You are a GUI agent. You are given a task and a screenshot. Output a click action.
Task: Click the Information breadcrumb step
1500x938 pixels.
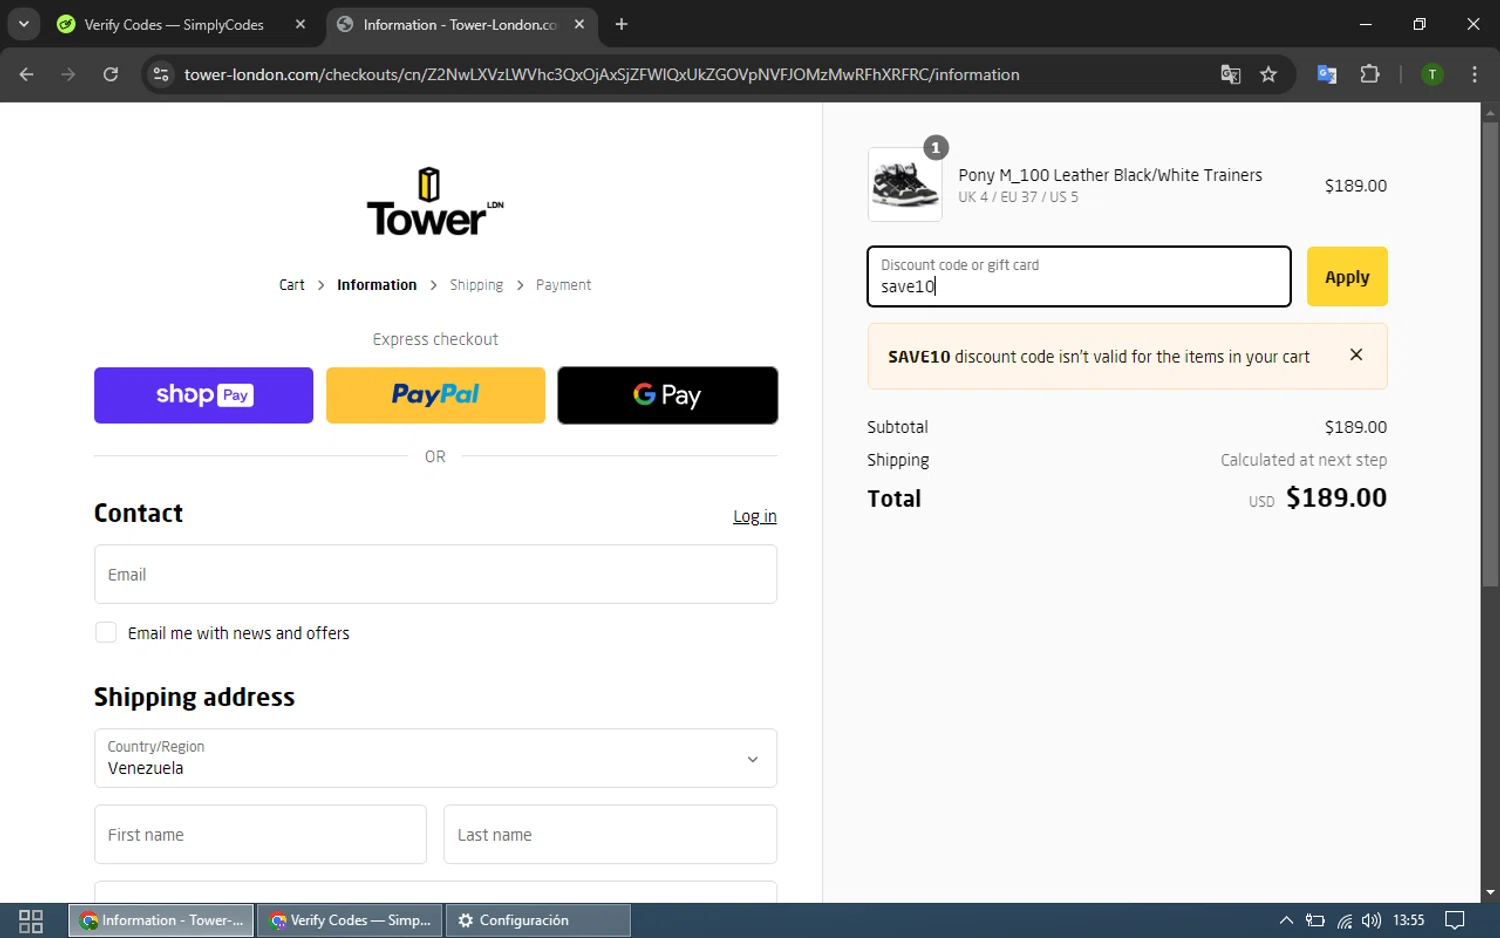(377, 285)
